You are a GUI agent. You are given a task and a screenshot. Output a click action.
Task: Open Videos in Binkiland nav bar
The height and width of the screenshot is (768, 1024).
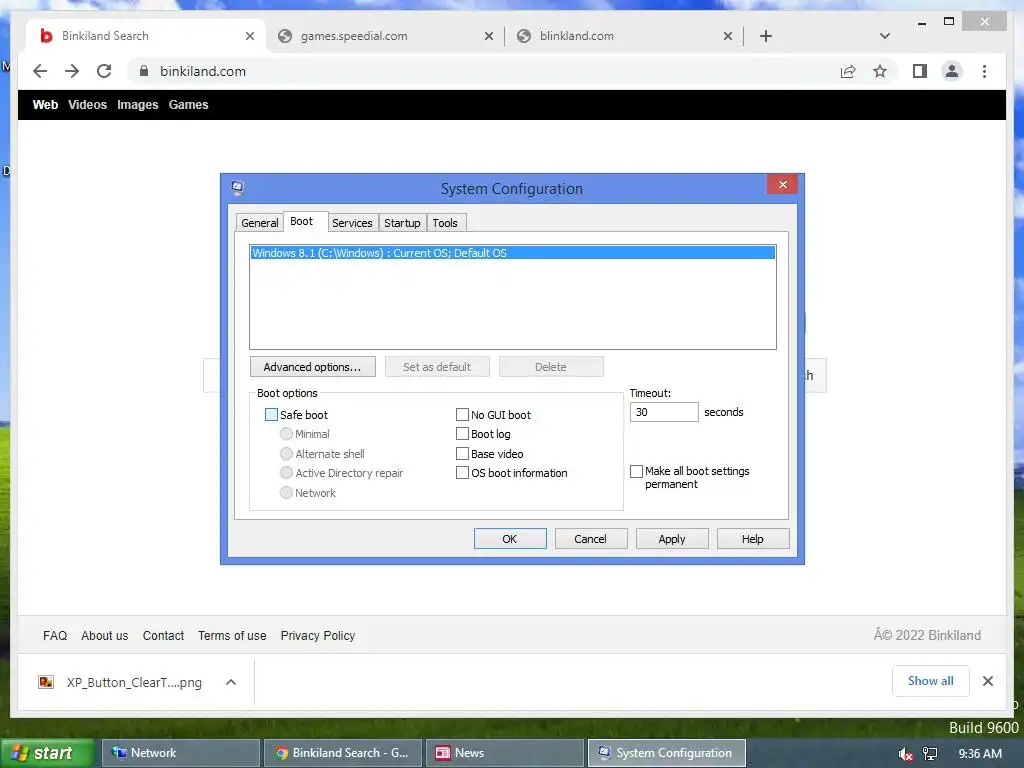pos(88,104)
